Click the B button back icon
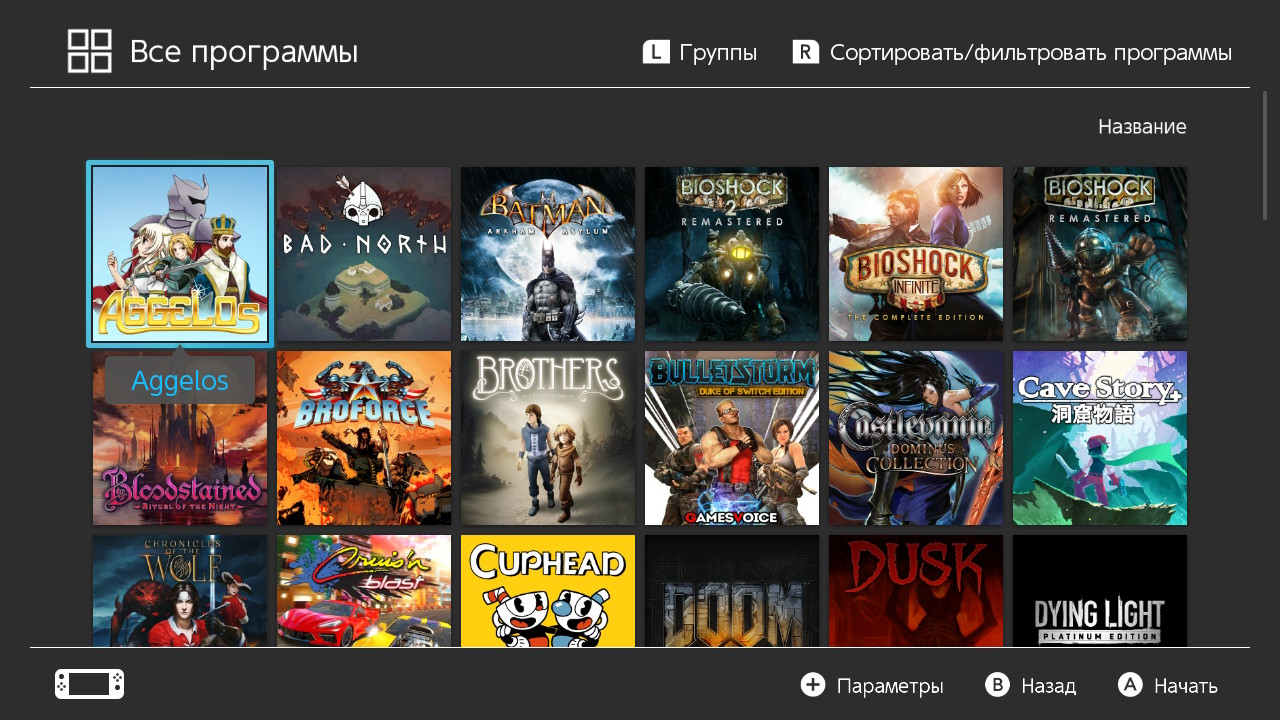This screenshot has width=1280, height=720. pyautogui.click(x=997, y=684)
